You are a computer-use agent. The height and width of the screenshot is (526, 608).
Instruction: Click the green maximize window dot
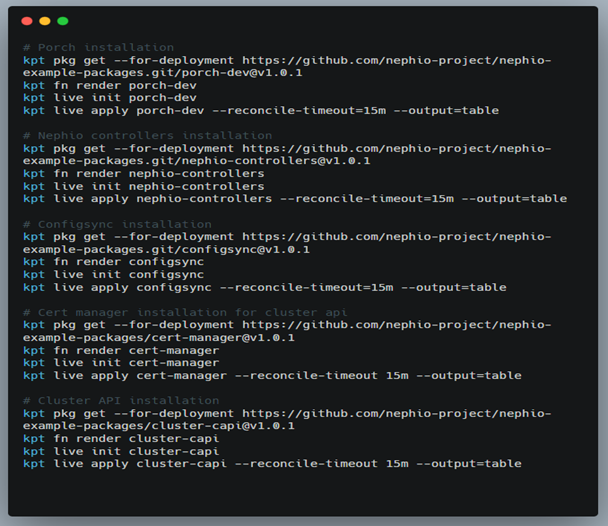pos(63,21)
